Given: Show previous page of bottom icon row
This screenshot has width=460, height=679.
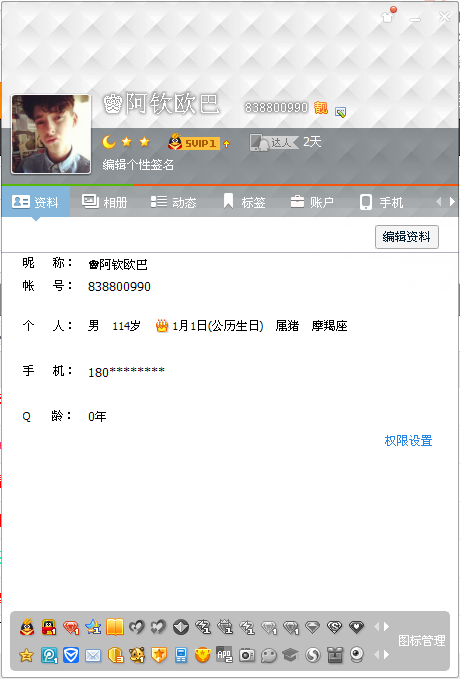Looking at the screenshot, I should tap(376, 655).
